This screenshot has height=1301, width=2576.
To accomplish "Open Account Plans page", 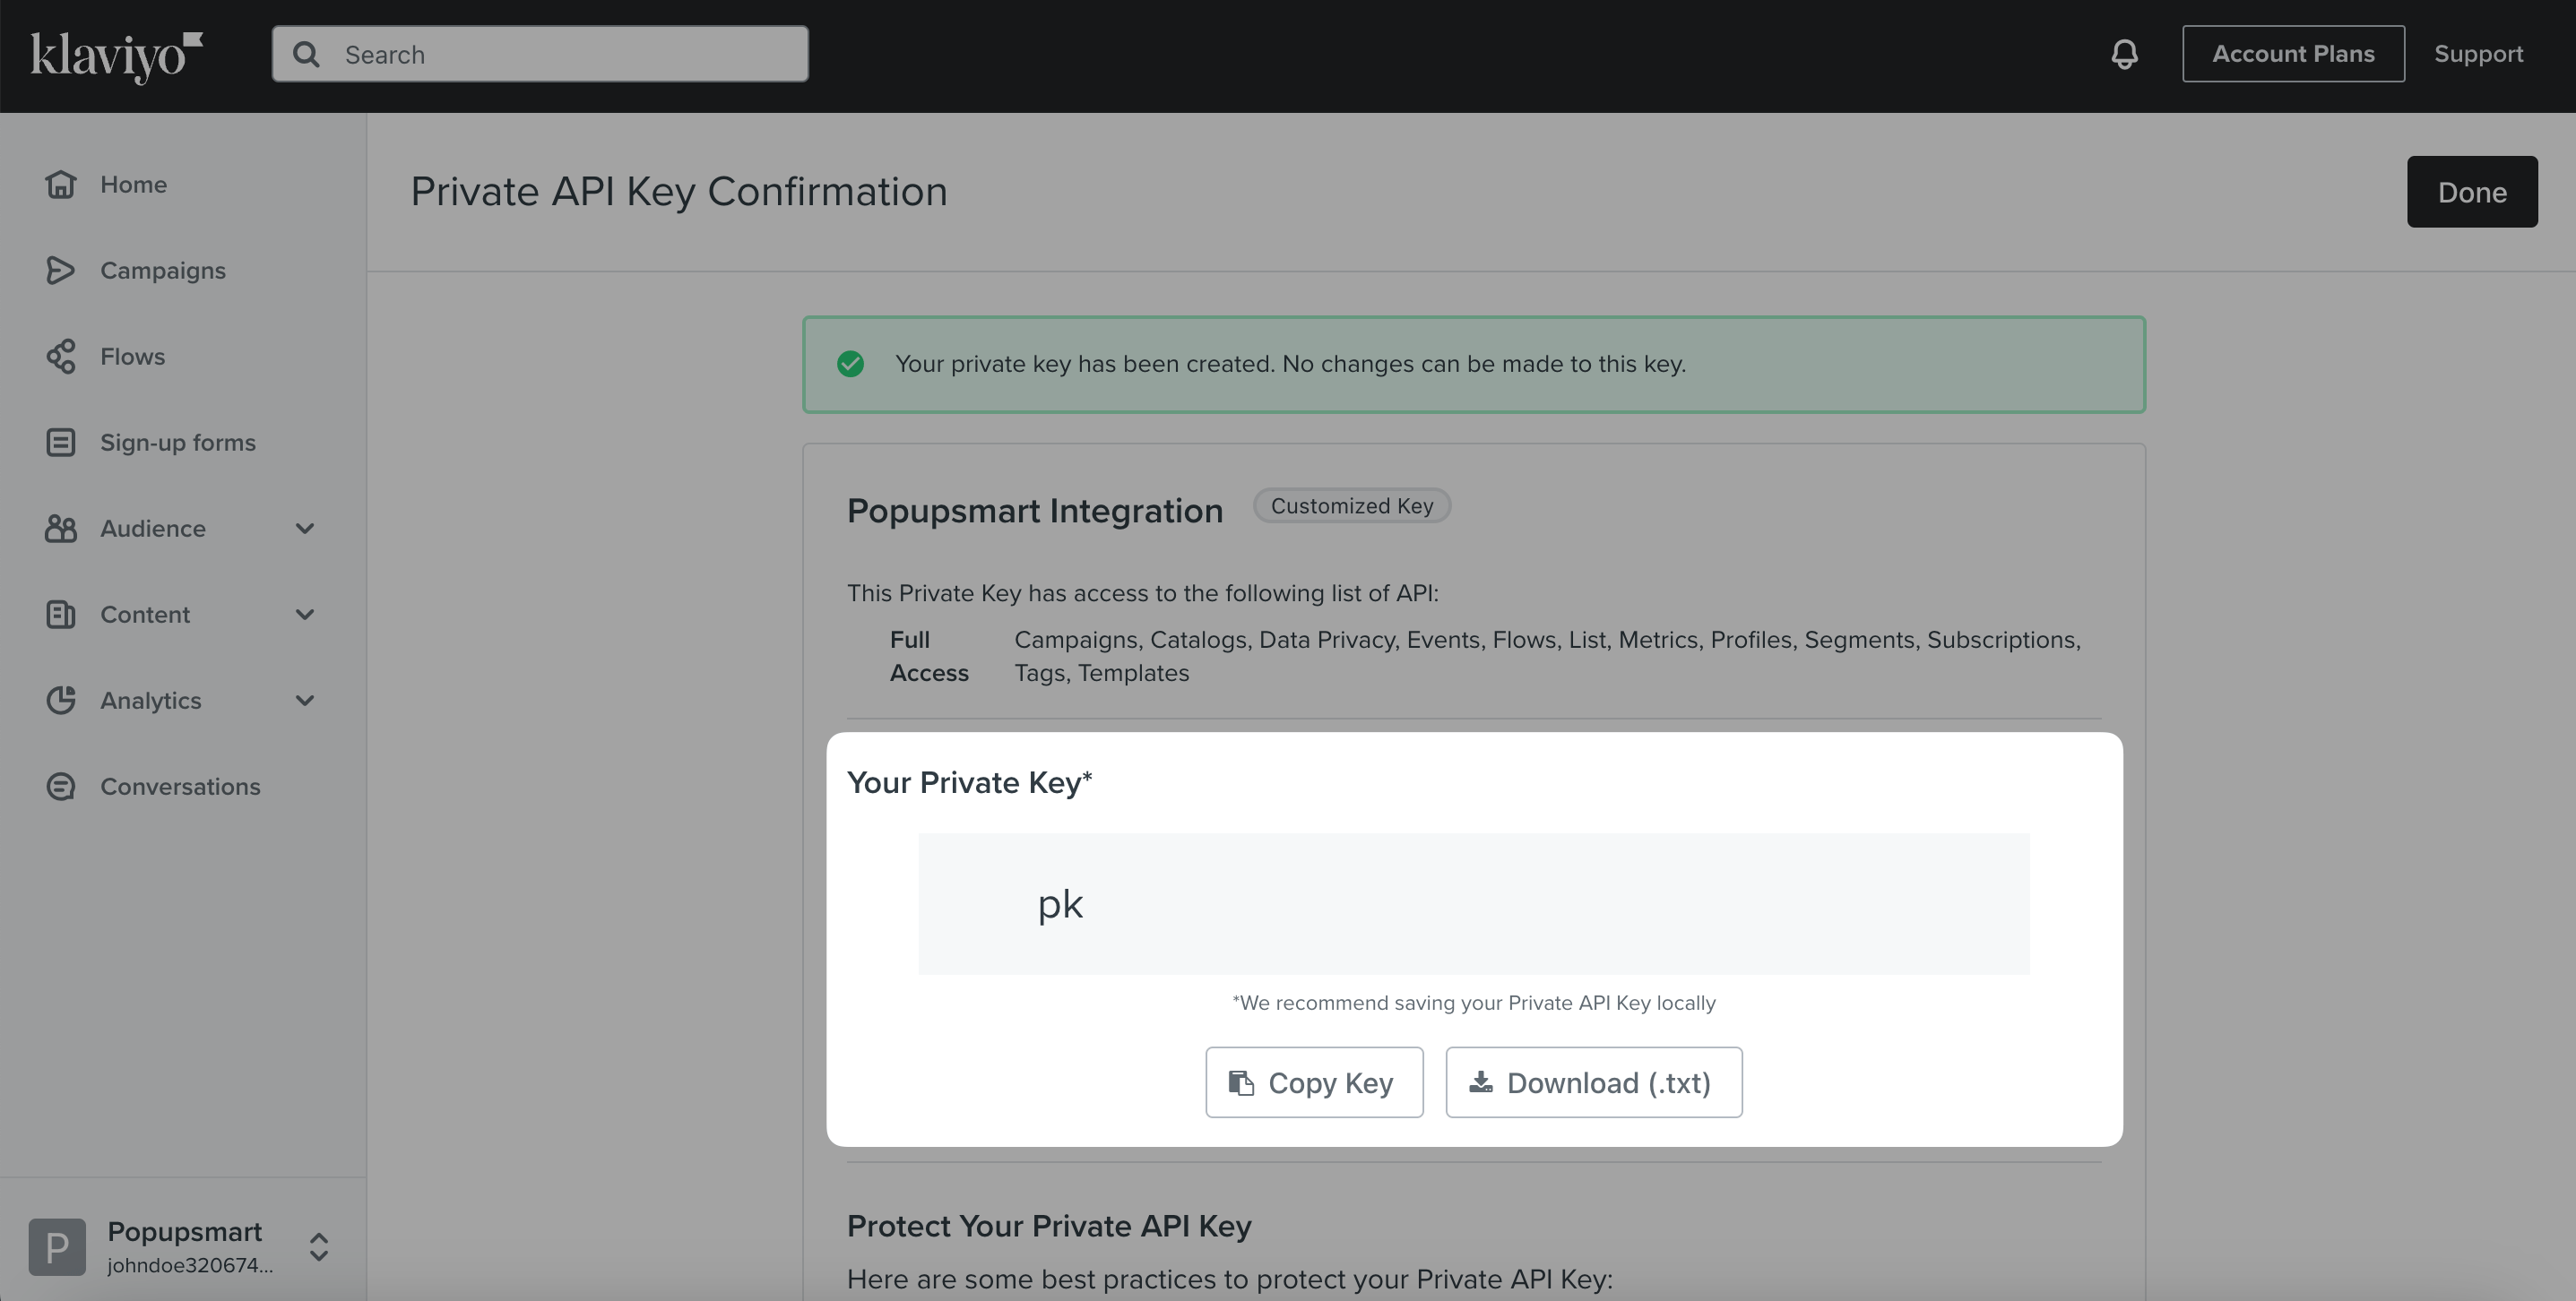I will pyautogui.click(x=2294, y=53).
